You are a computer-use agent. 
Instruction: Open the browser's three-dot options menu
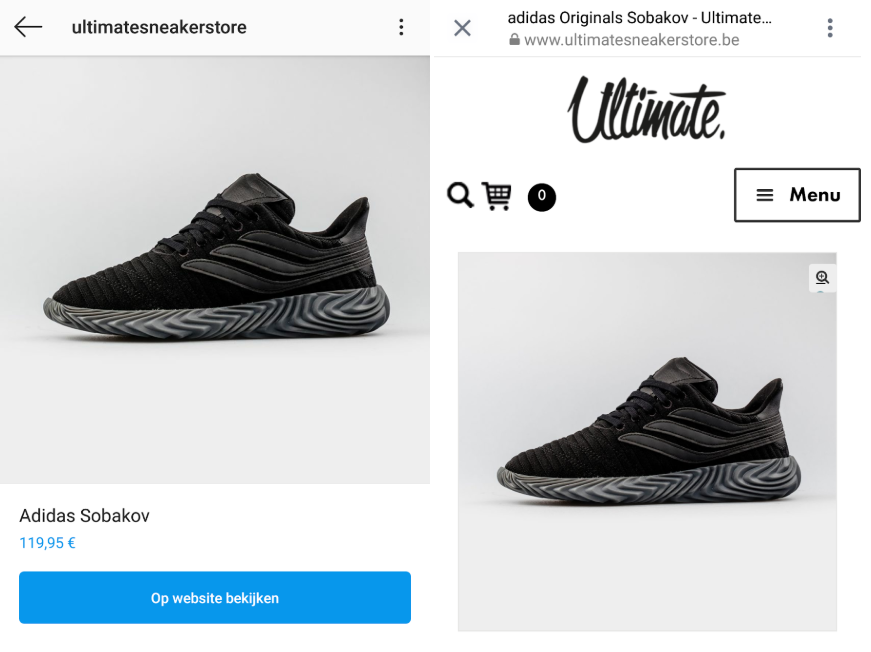pyautogui.click(x=830, y=27)
